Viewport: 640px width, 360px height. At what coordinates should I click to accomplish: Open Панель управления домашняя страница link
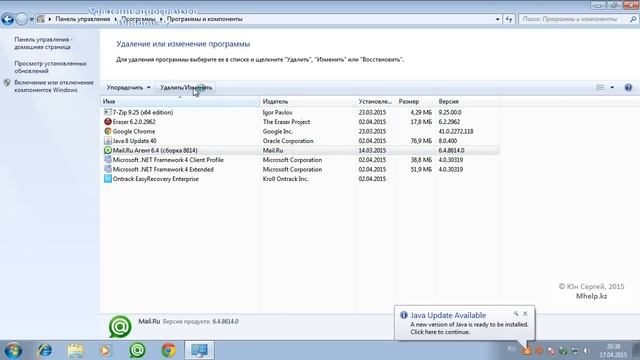[x=43, y=43]
